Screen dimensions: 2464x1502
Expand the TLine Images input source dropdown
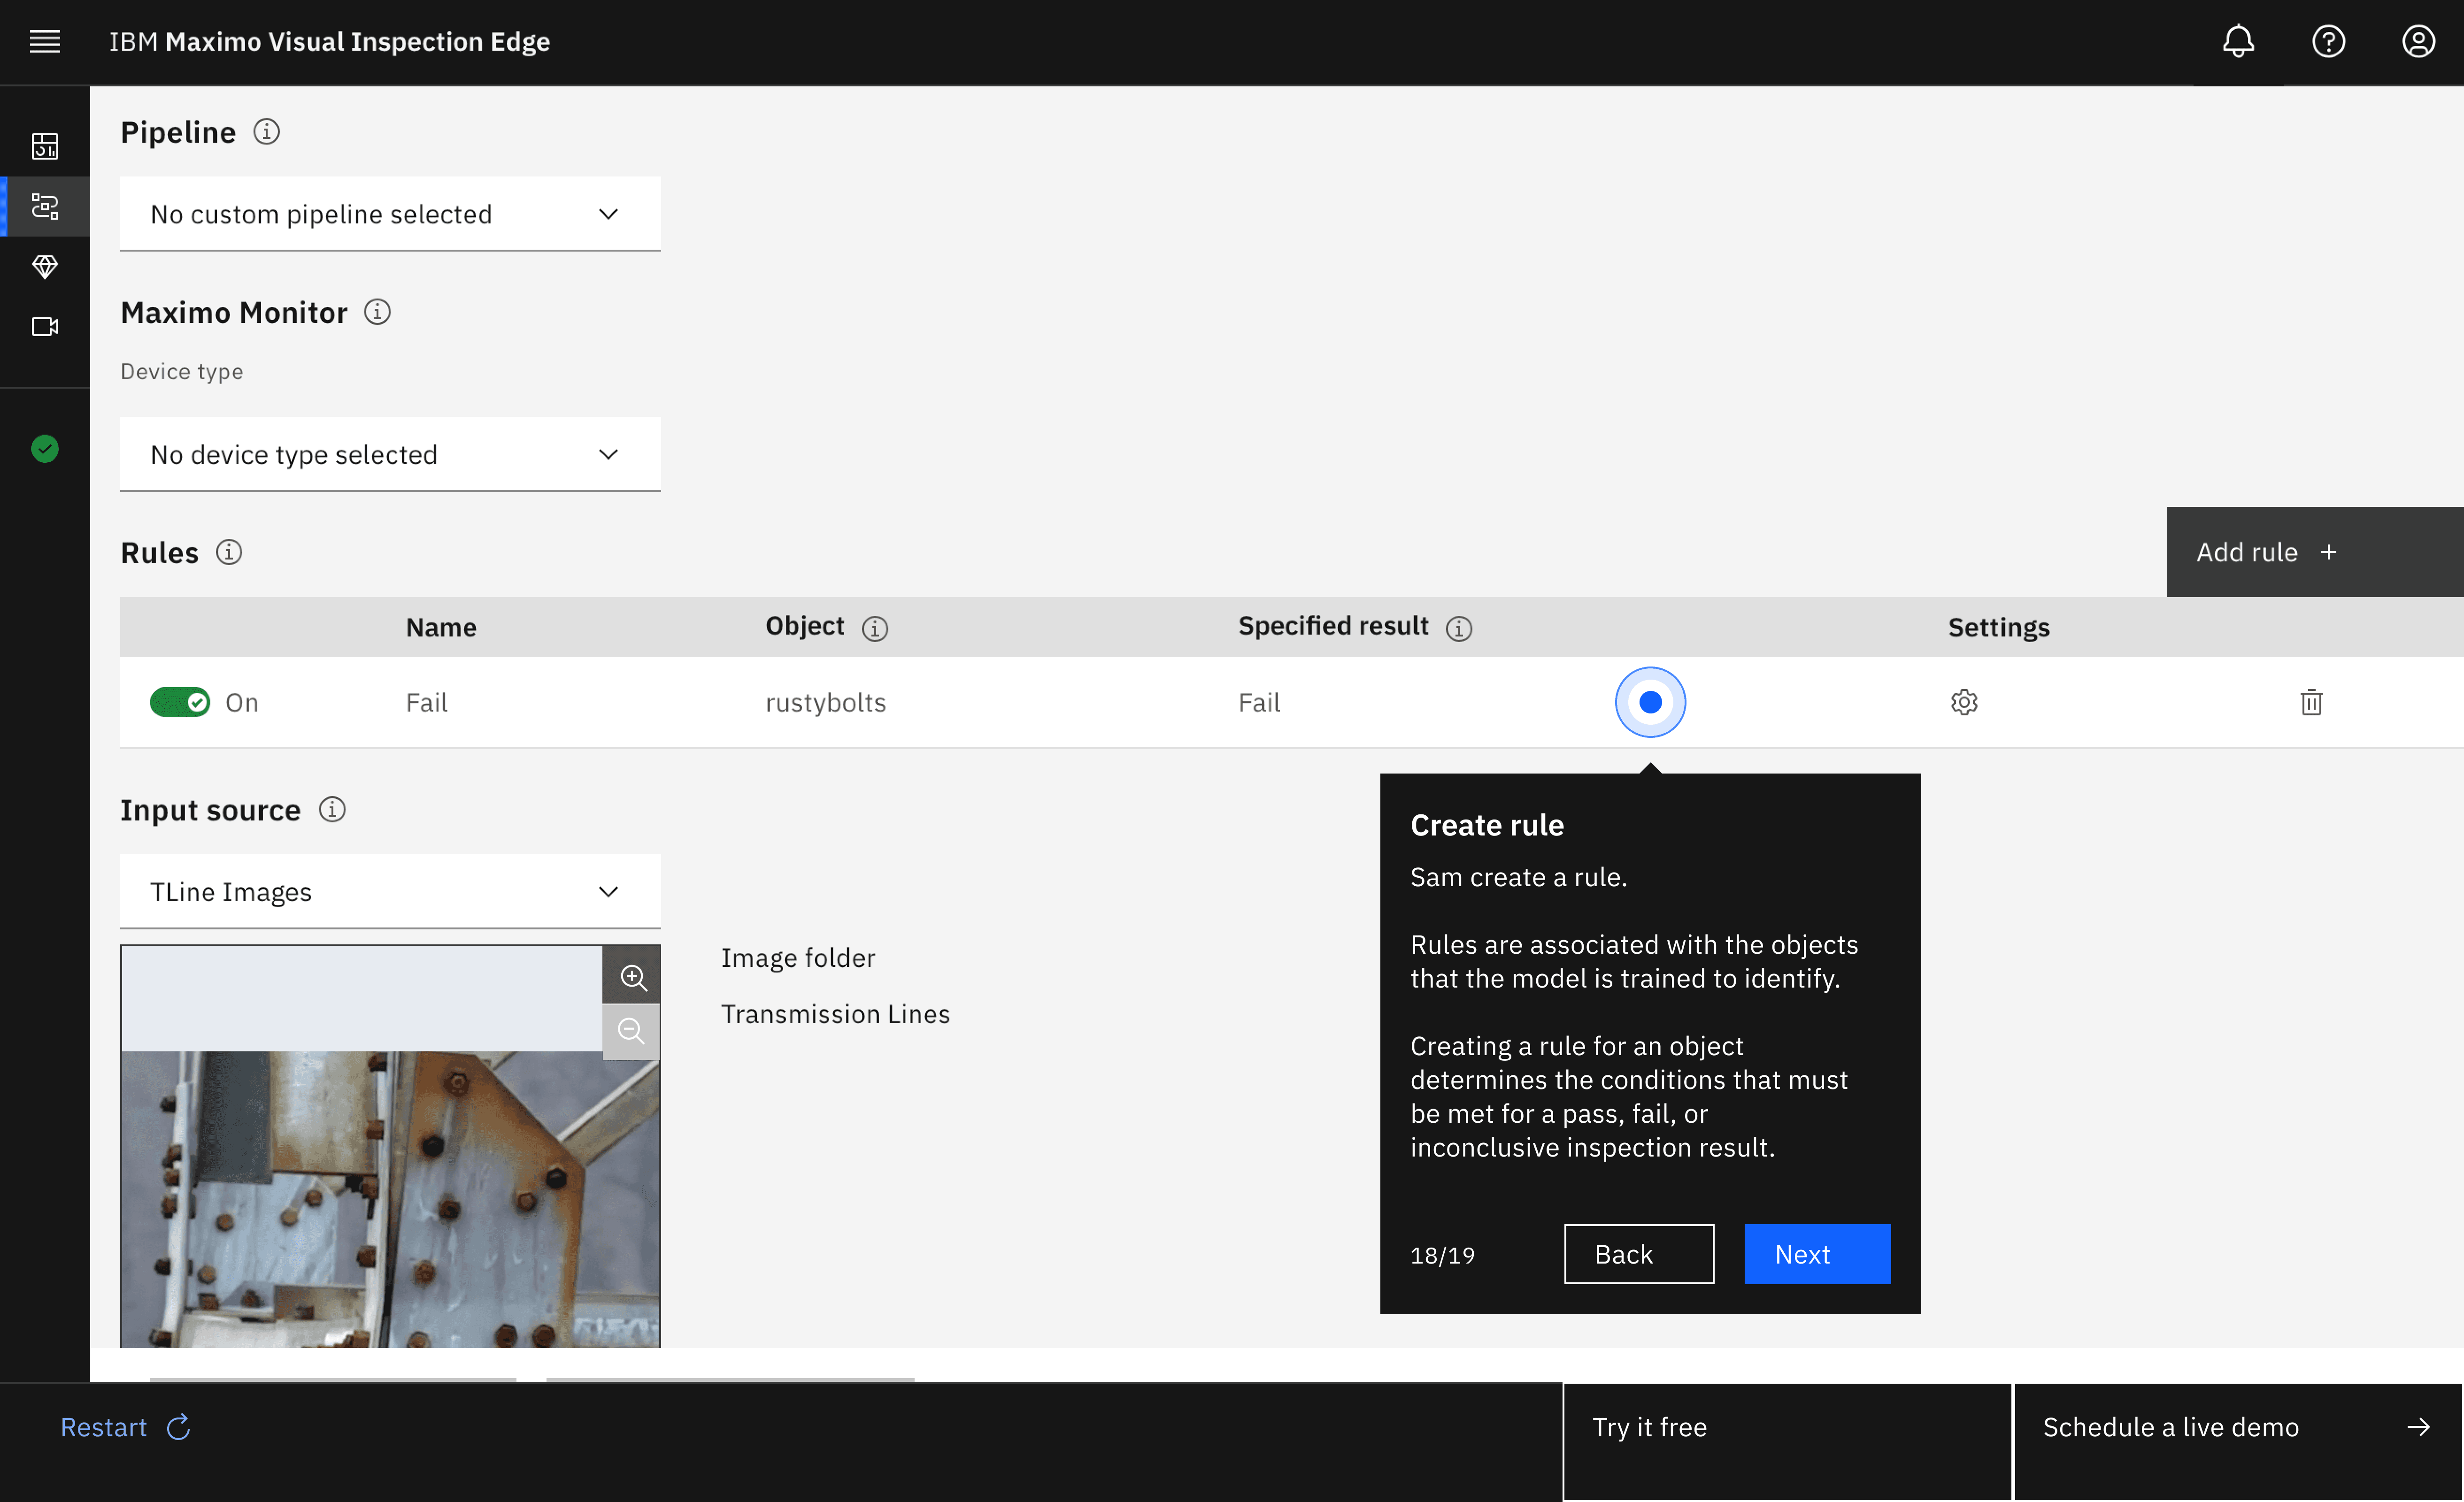point(390,891)
